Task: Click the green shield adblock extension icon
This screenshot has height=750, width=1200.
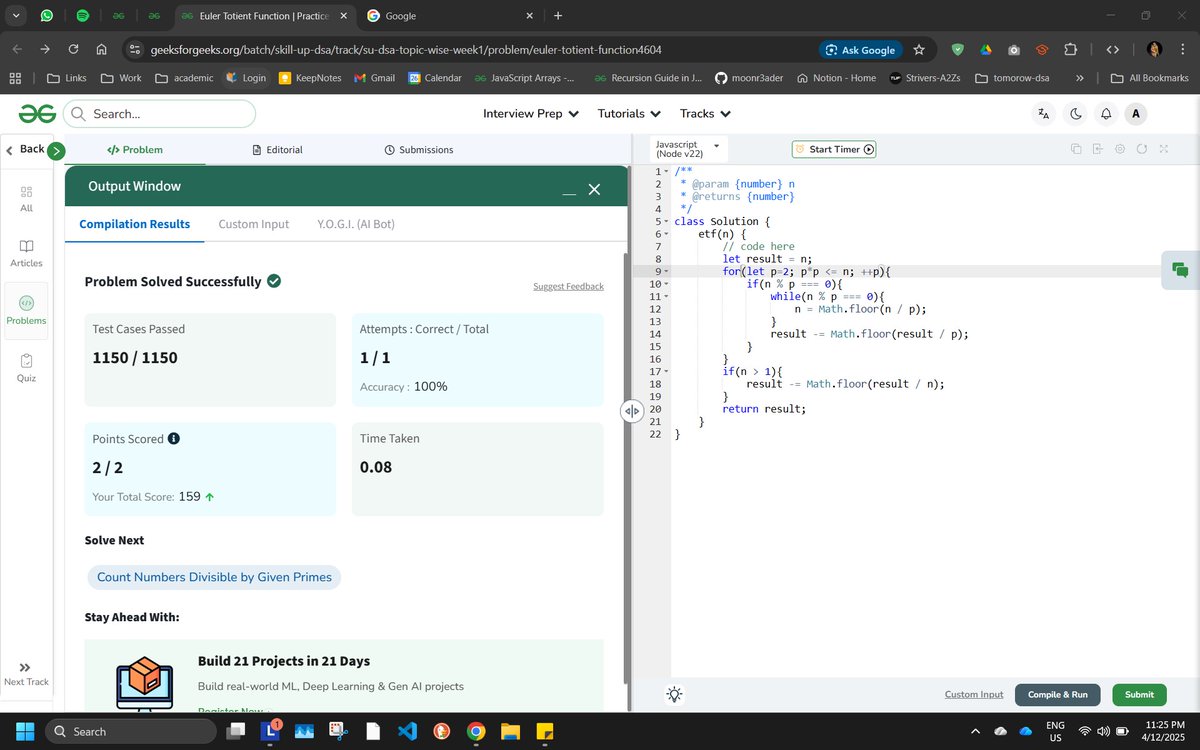Action: coord(957,49)
